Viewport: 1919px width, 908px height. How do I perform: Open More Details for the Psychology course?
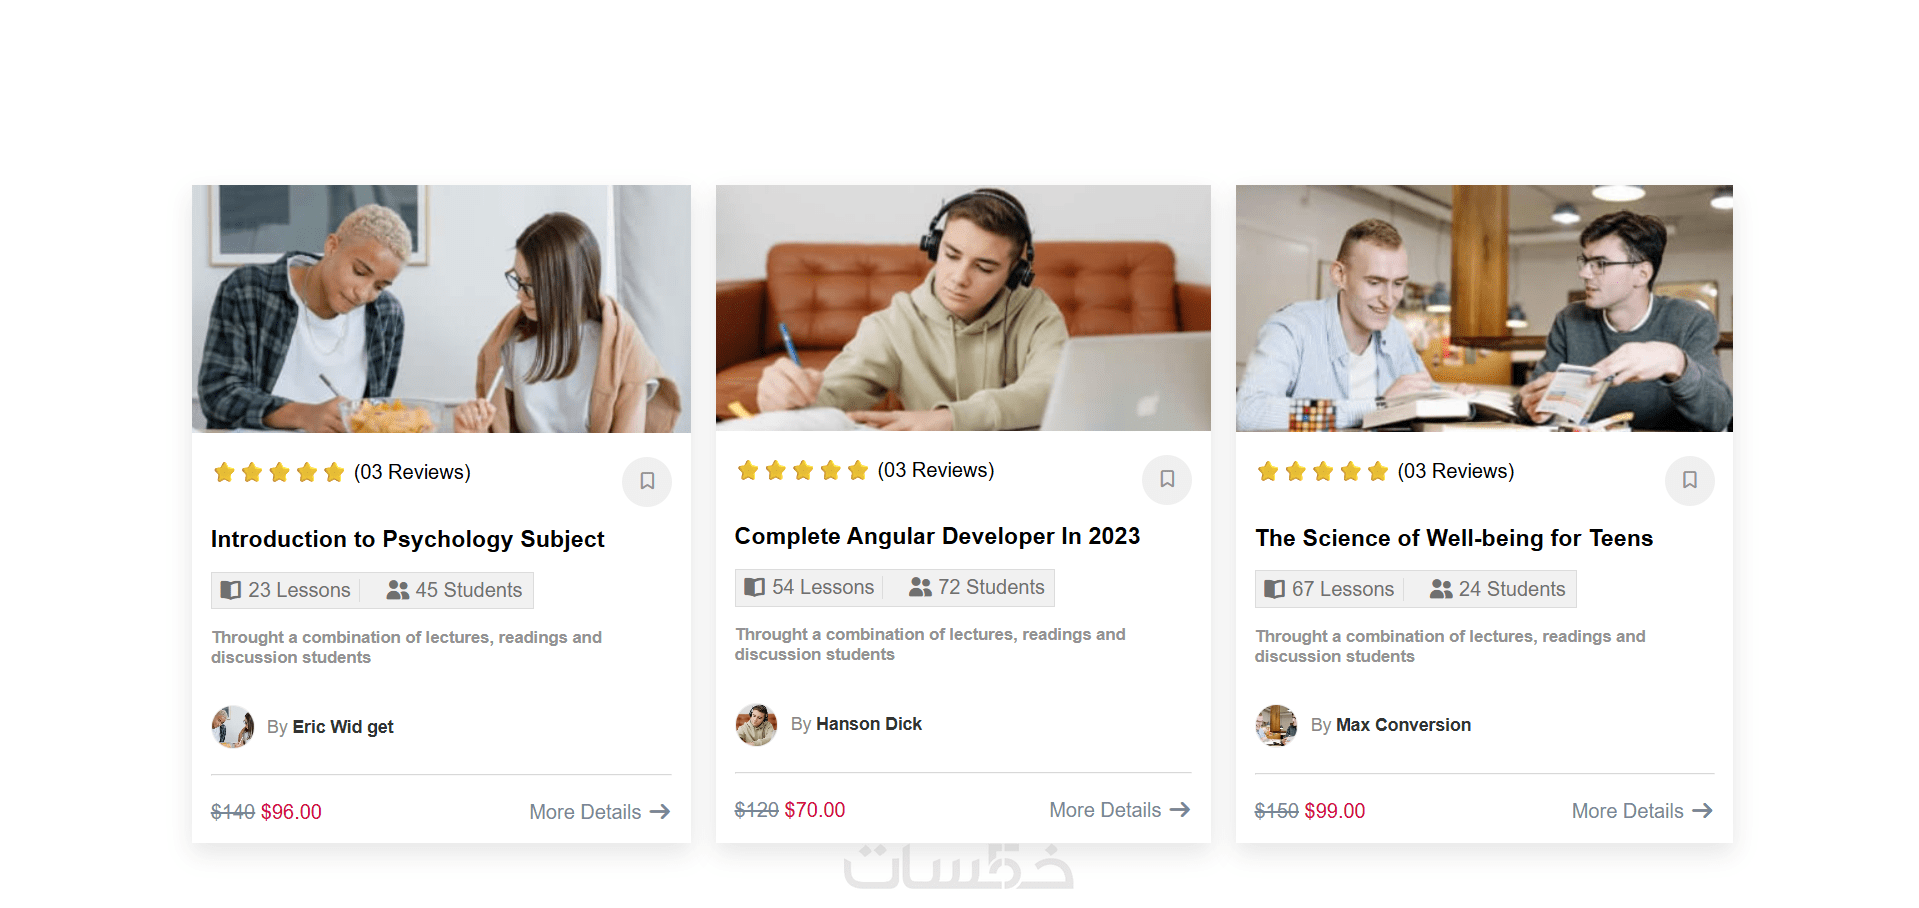600,812
